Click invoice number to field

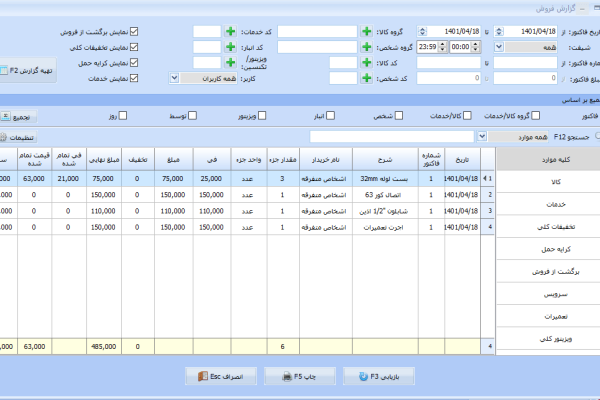coord(448,63)
